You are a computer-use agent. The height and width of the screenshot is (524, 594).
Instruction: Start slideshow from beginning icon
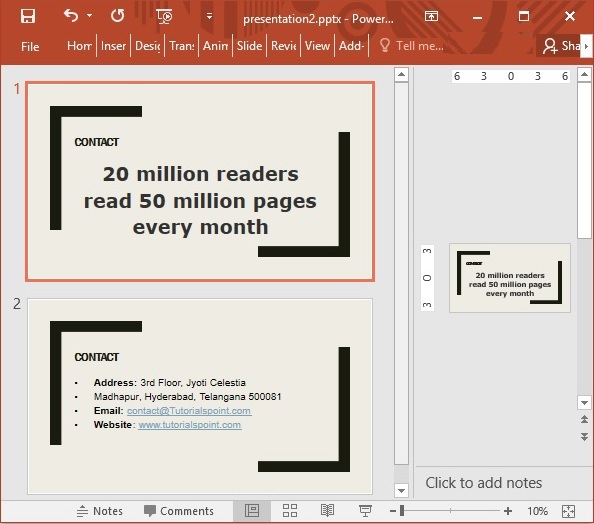164,16
